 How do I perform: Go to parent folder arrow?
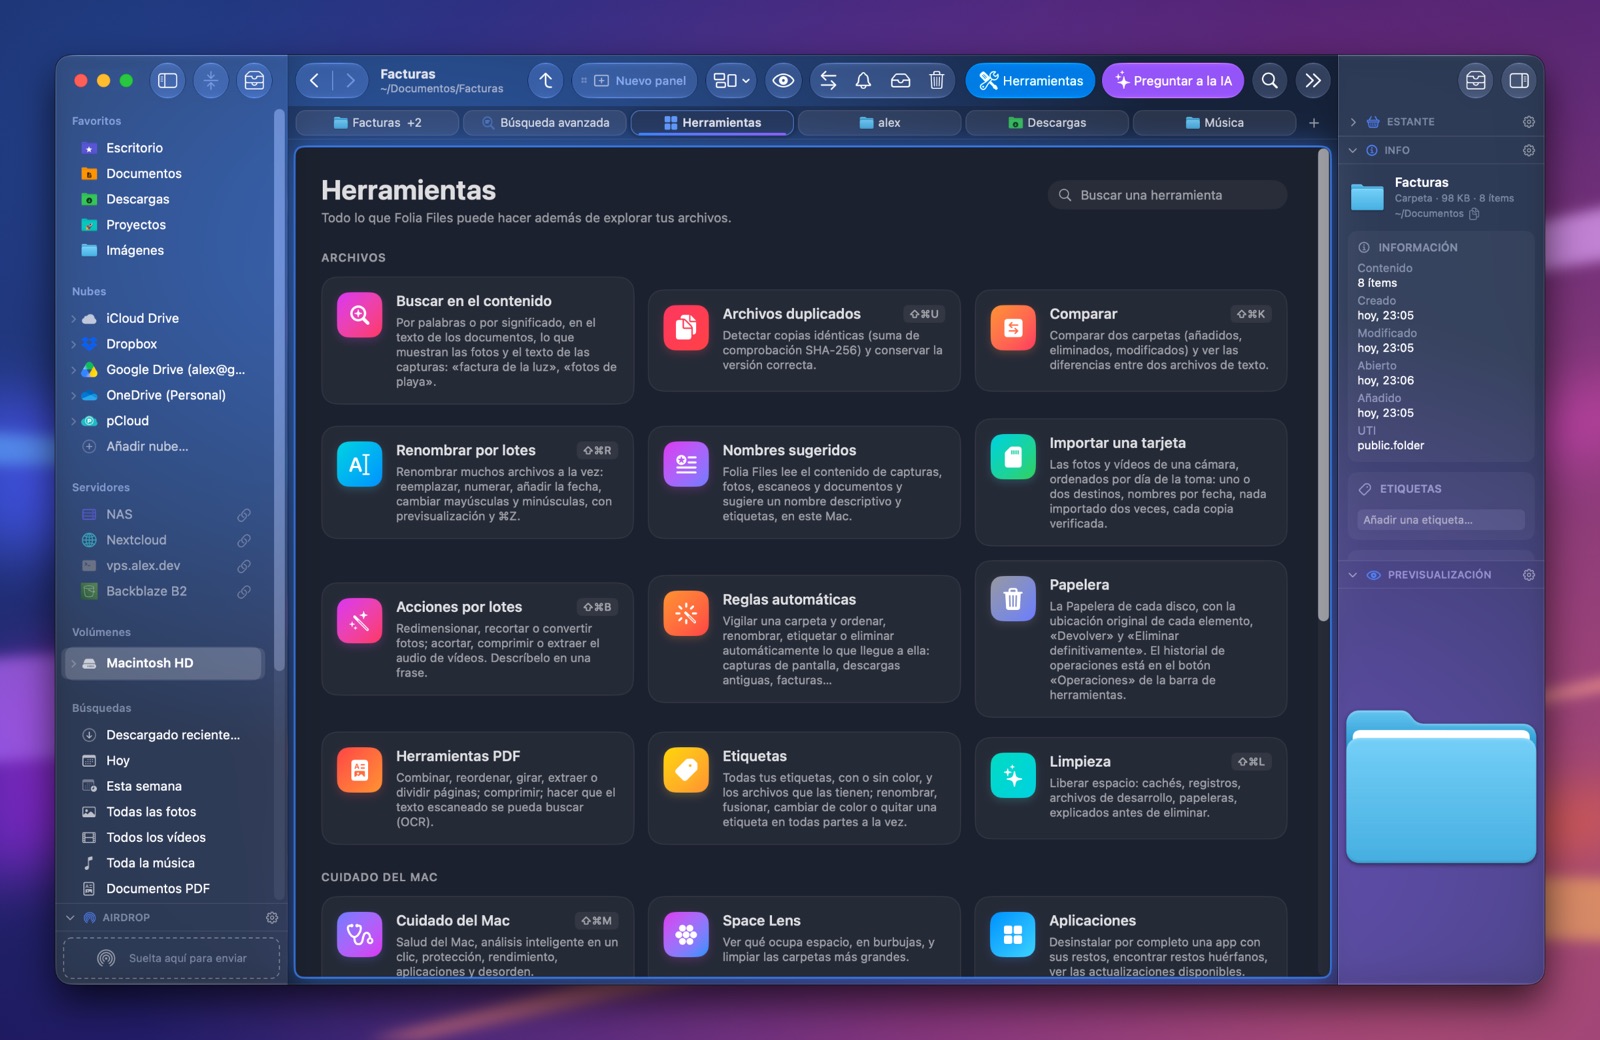(546, 81)
